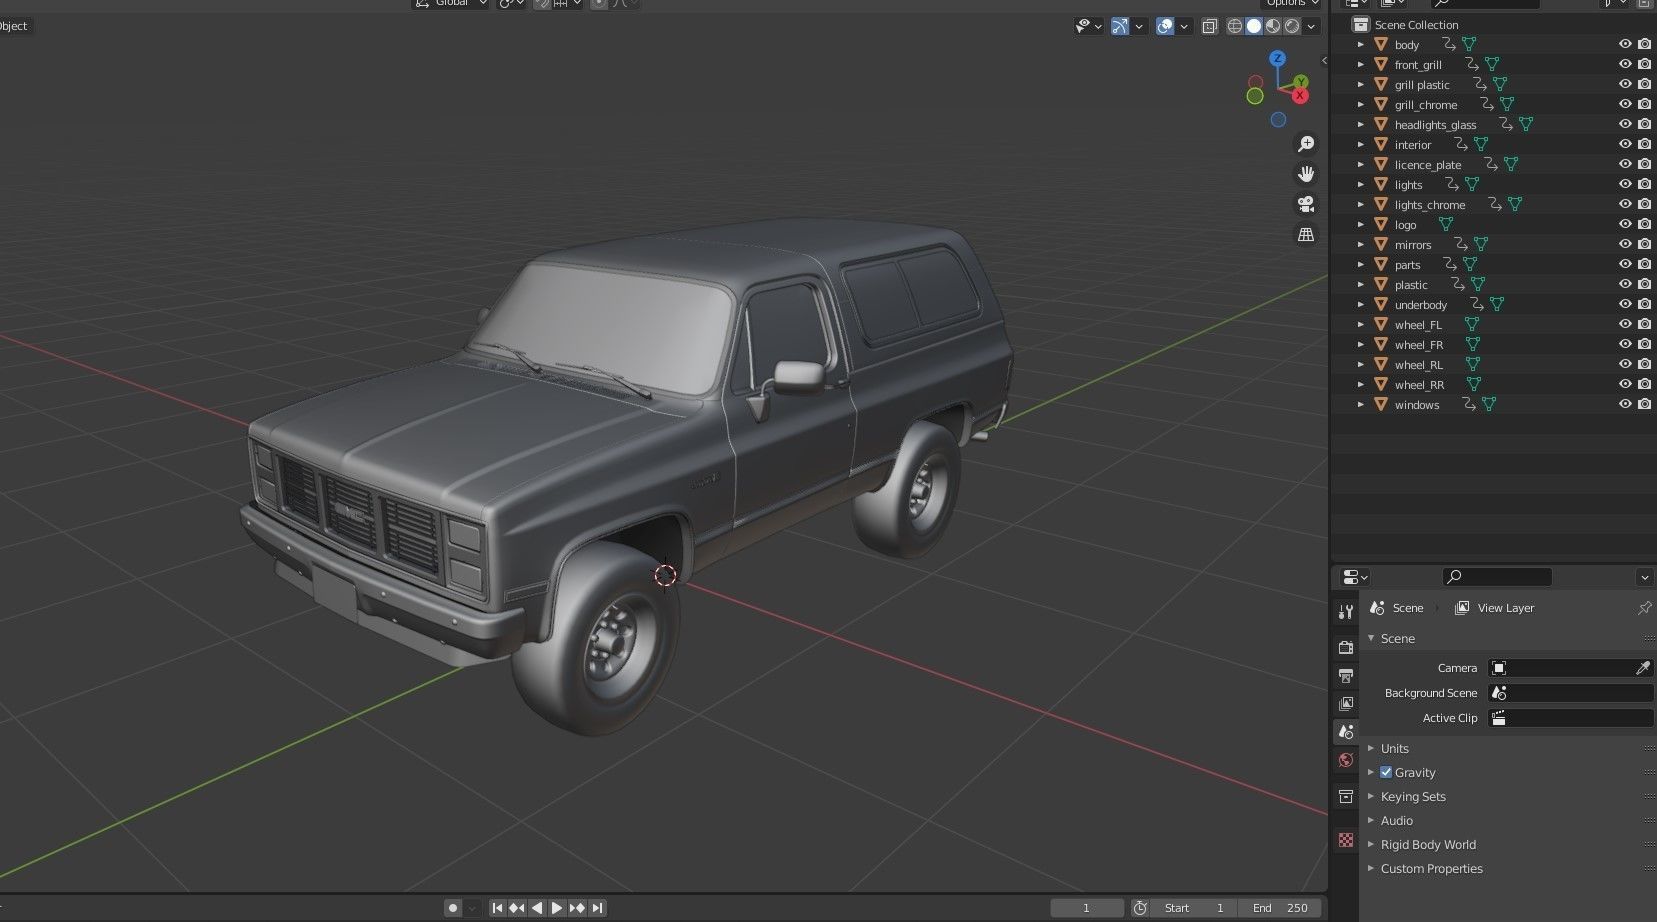This screenshot has width=1657, height=922.
Task: Toggle viewport overlays display
Action: point(1165,26)
